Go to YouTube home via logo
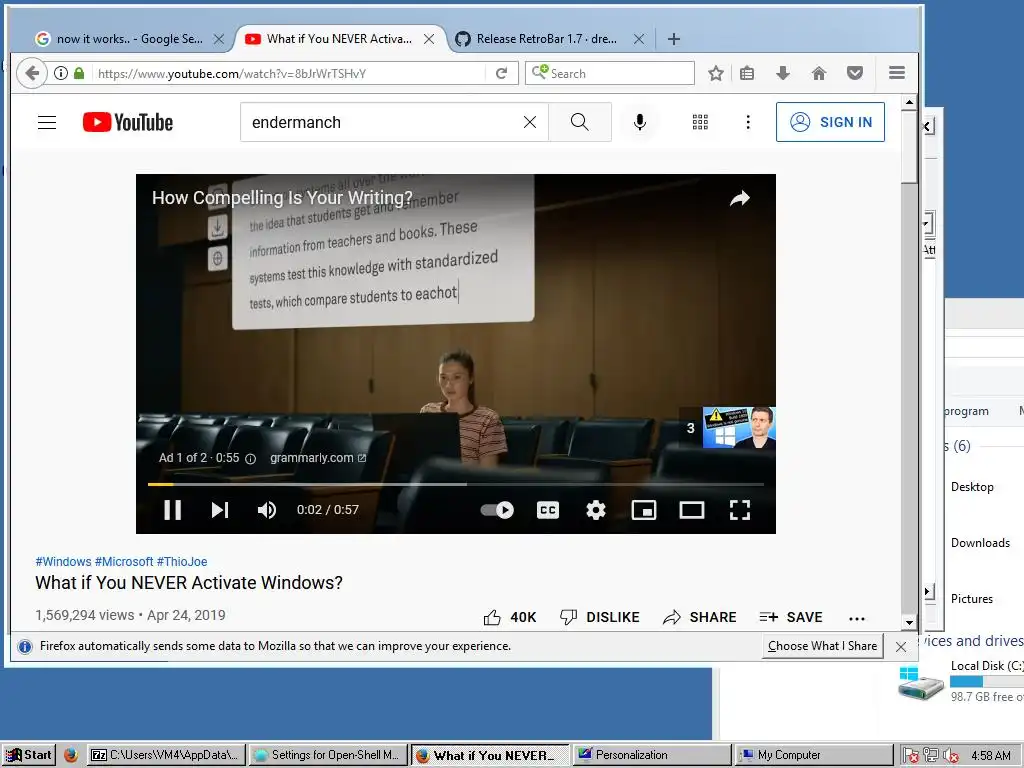Viewport: 1024px width, 768px height. pyautogui.click(x=128, y=122)
